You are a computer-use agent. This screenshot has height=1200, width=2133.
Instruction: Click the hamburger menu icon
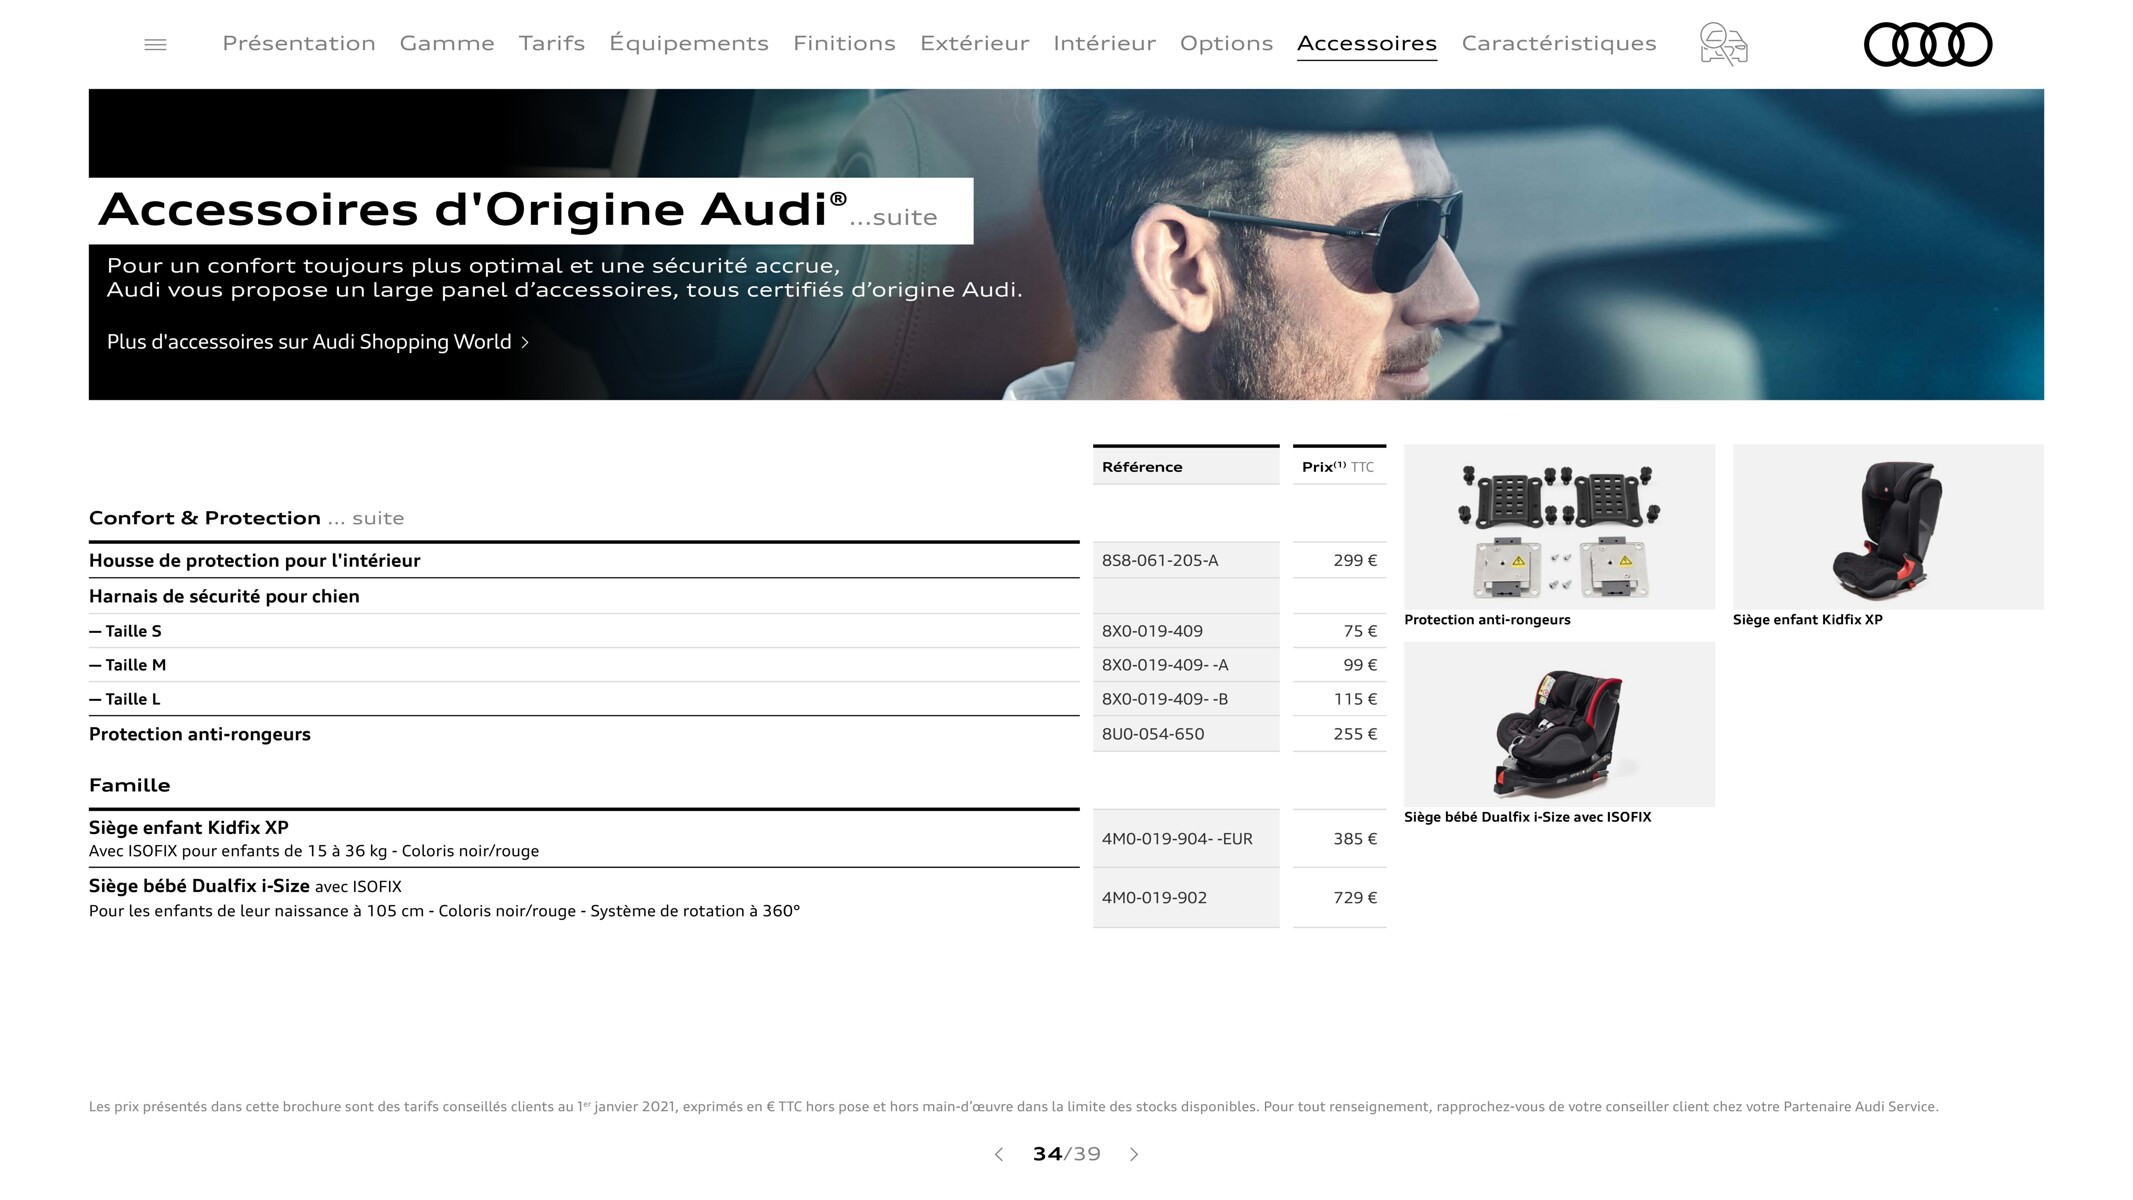155,40
